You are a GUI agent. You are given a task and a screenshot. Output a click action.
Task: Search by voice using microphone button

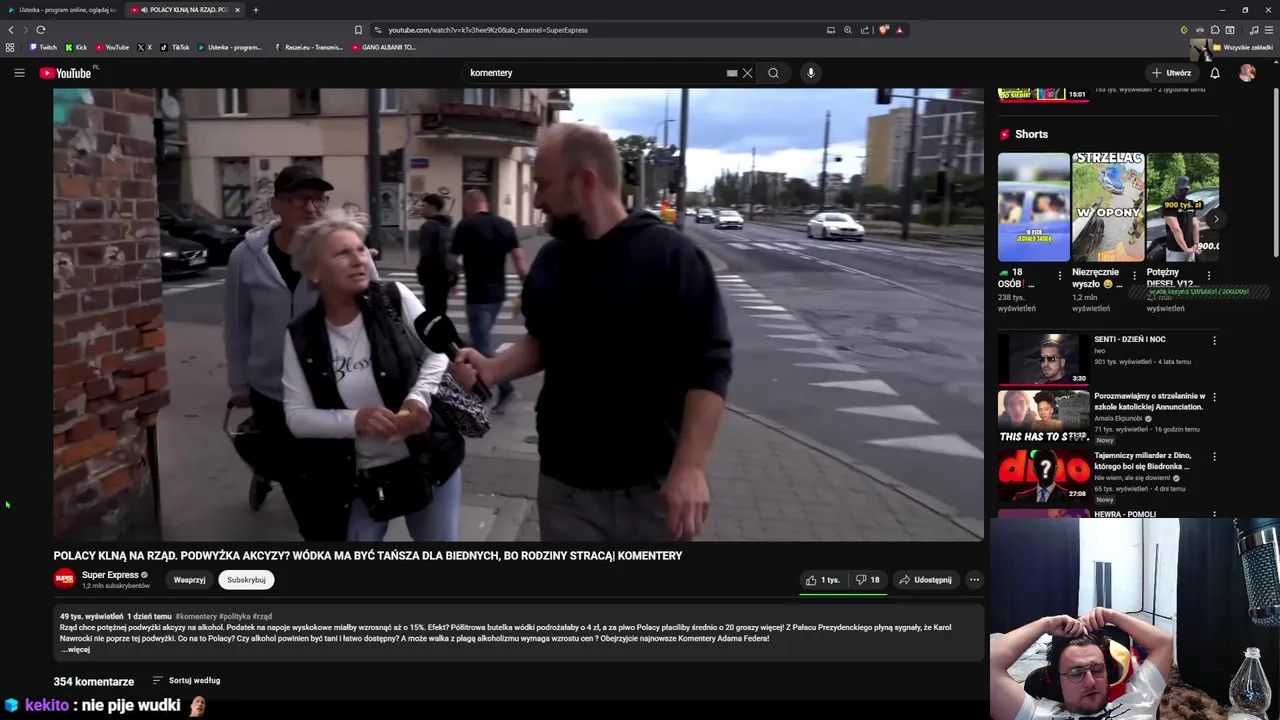click(811, 73)
